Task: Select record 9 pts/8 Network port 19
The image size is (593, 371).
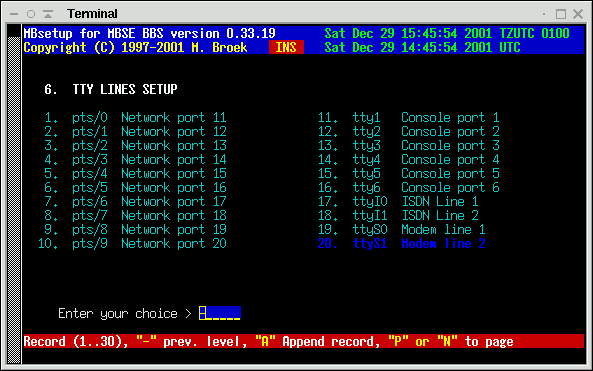Action: pos(136,230)
